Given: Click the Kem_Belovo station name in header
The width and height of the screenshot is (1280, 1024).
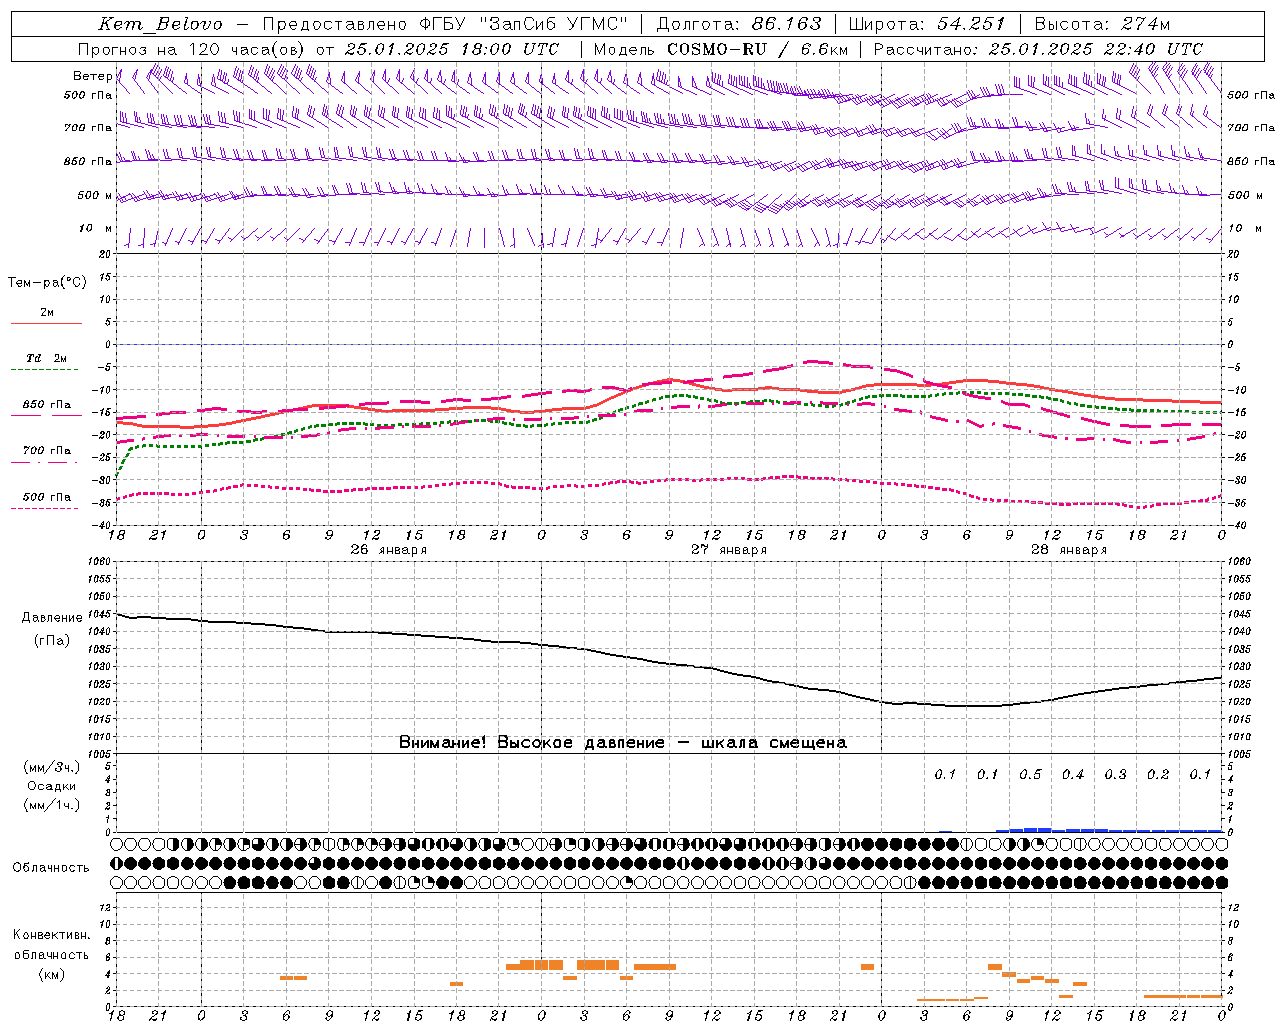Looking at the screenshot, I should click(x=161, y=24).
